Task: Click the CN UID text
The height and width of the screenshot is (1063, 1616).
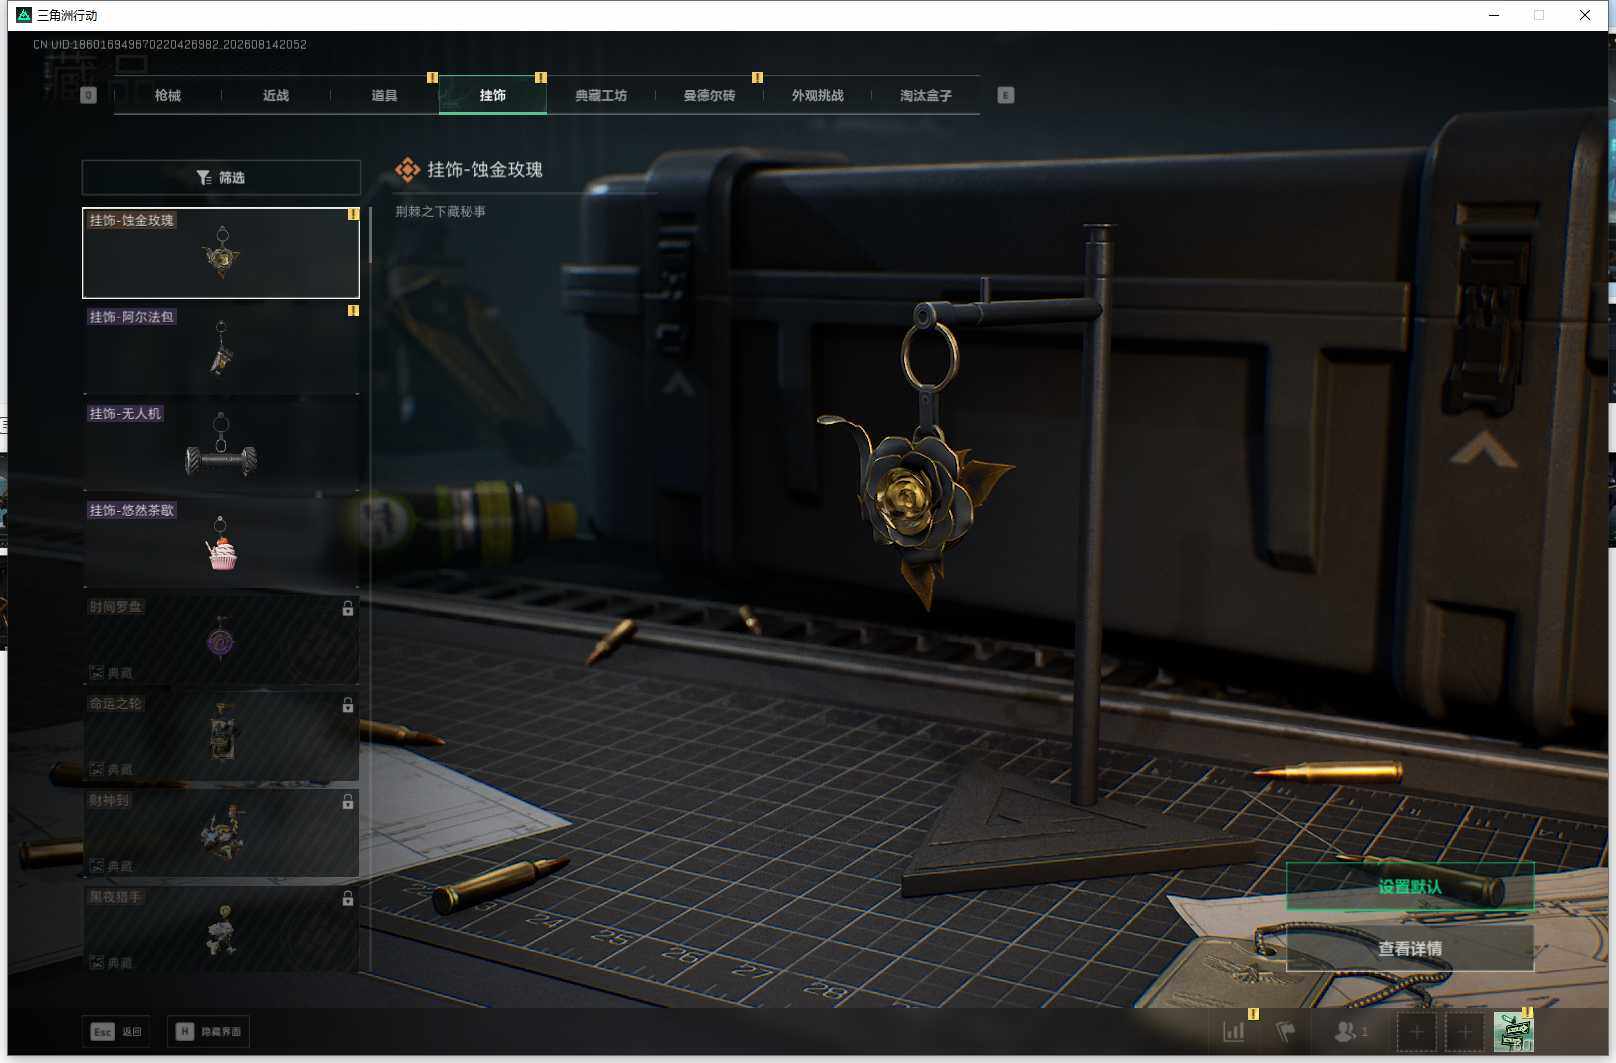Action: click(x=170, y=45)
